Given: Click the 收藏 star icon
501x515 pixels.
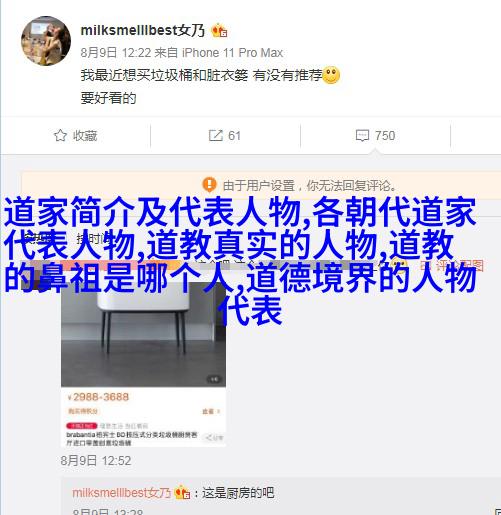Looking at the screenshot, I should pos(60,135).
